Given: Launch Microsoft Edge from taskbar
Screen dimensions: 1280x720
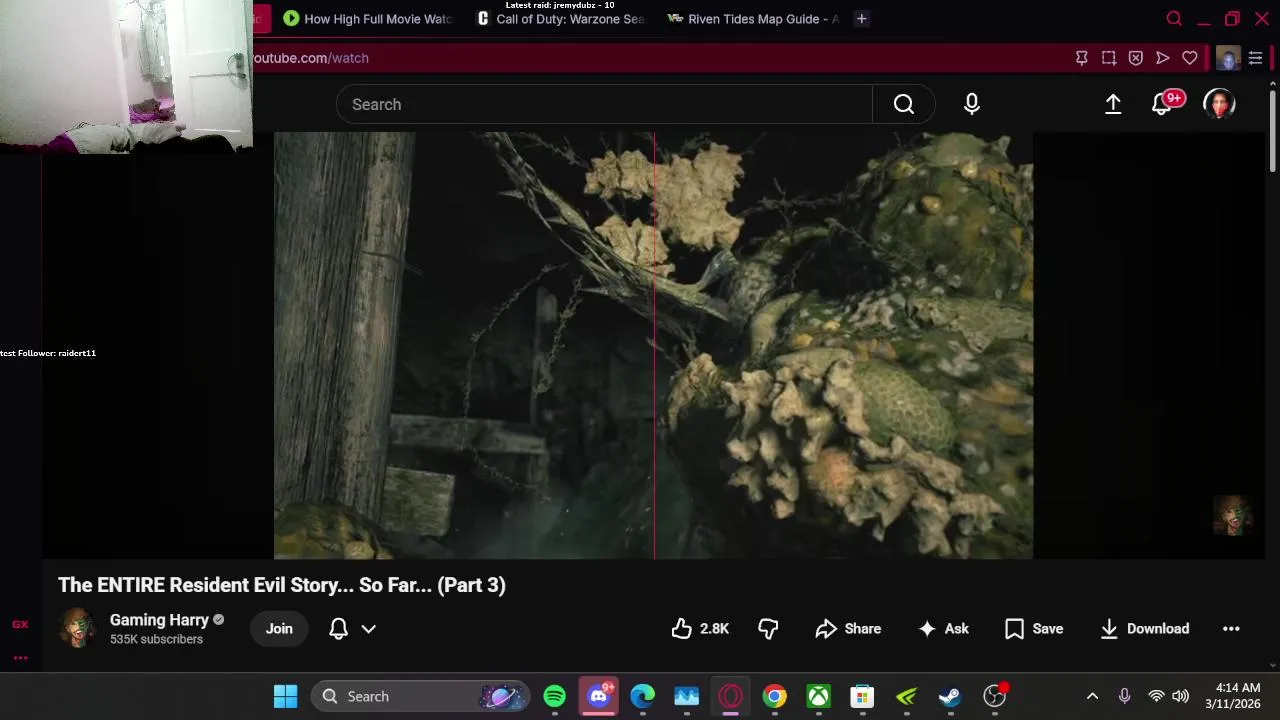Looking at the screenshot, I should point(643,696).
